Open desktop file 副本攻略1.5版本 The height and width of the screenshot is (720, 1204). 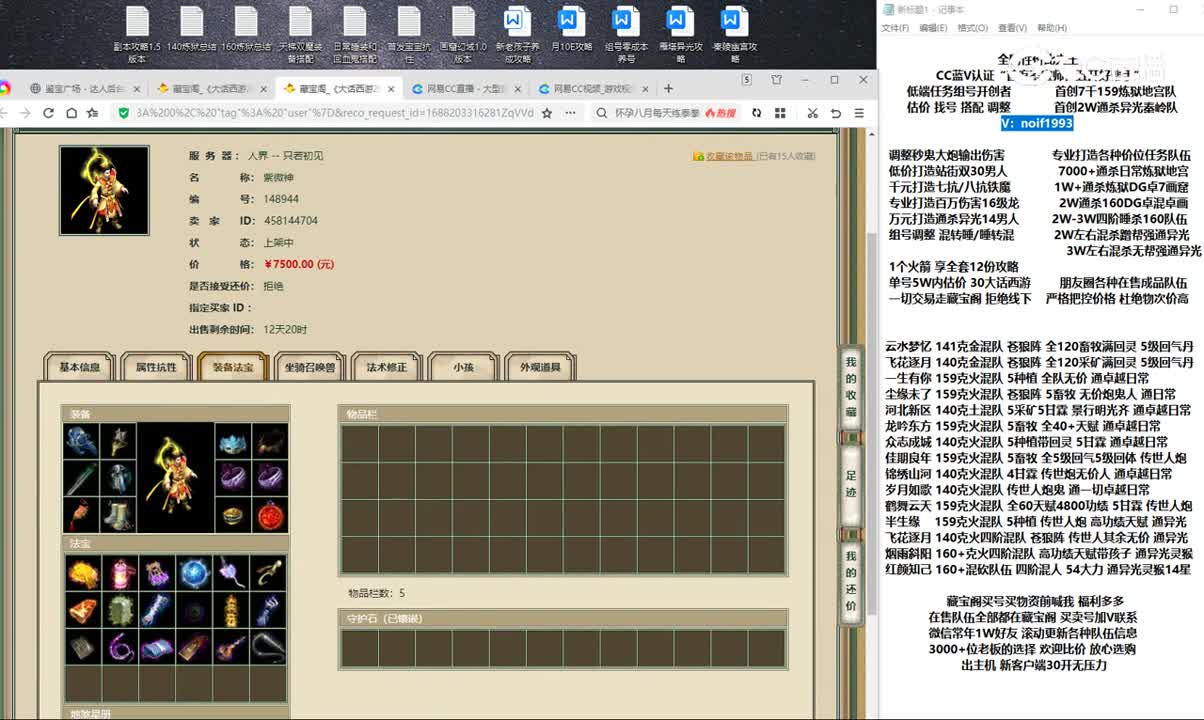pyautogui.click(x=137, y=35)
